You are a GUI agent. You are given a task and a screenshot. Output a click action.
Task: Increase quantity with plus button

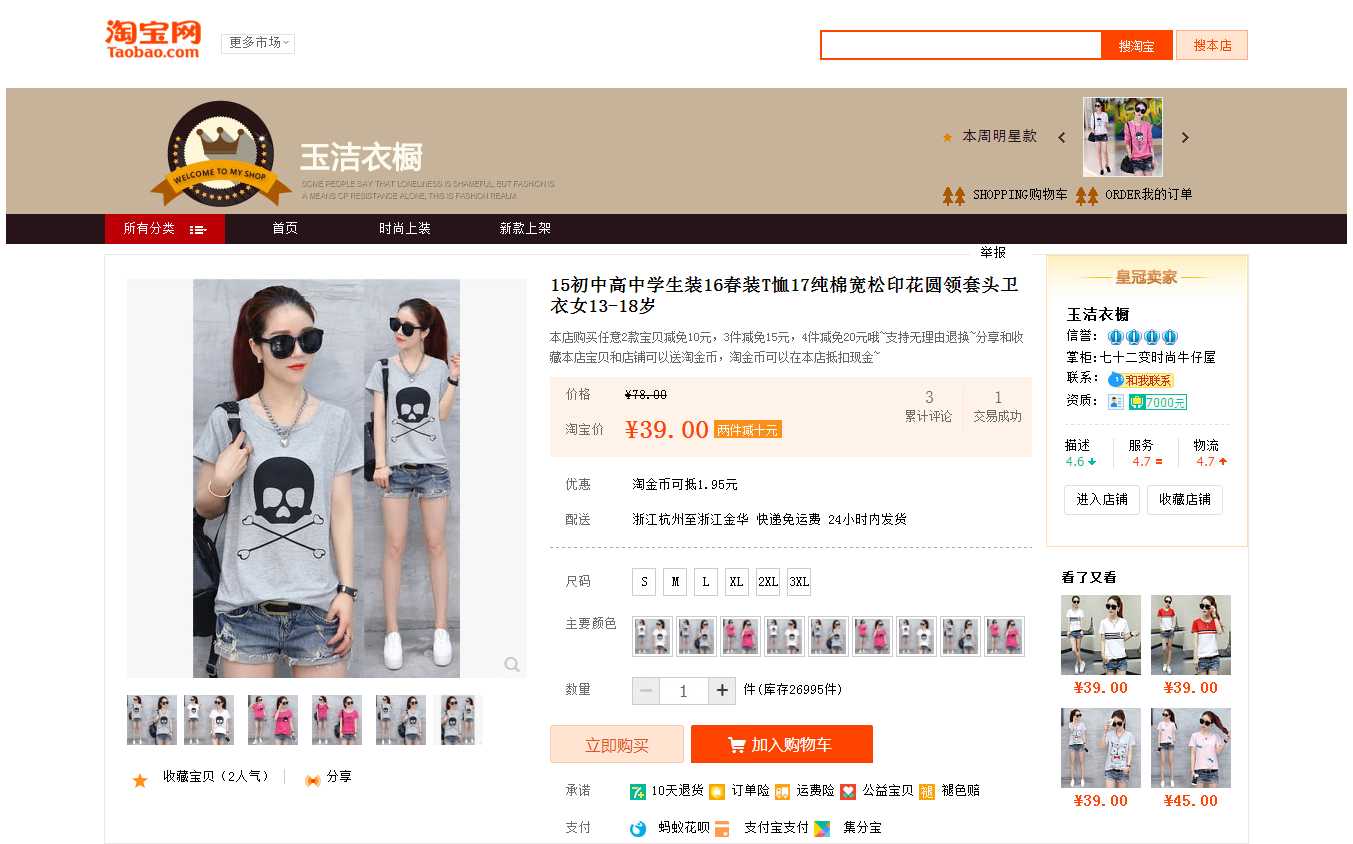coord(722,691)
